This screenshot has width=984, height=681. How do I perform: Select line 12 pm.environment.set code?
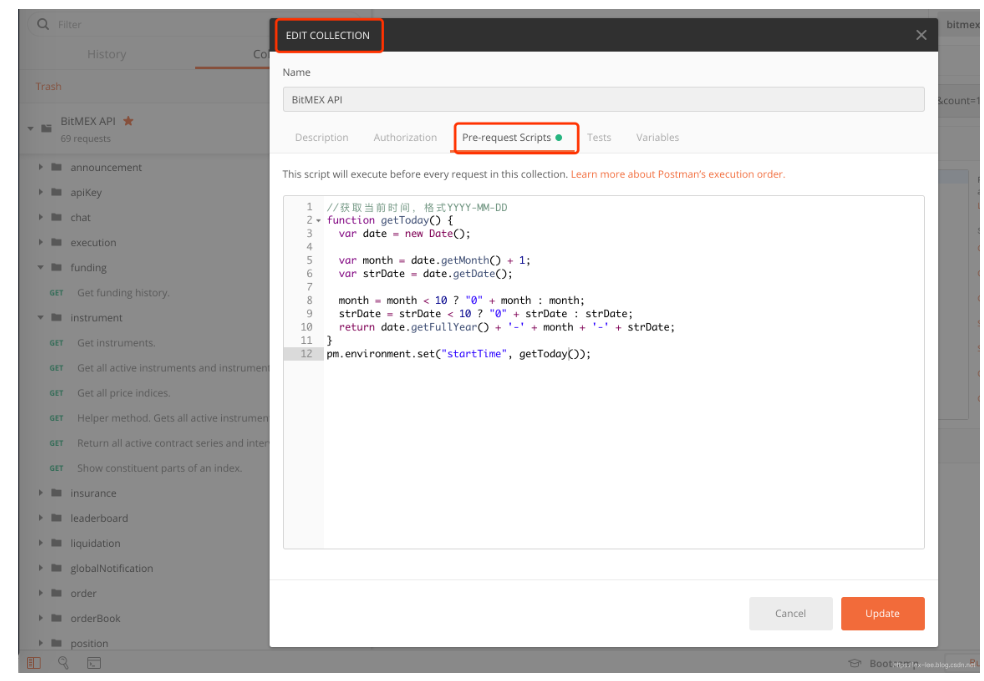tap(459, 354)
